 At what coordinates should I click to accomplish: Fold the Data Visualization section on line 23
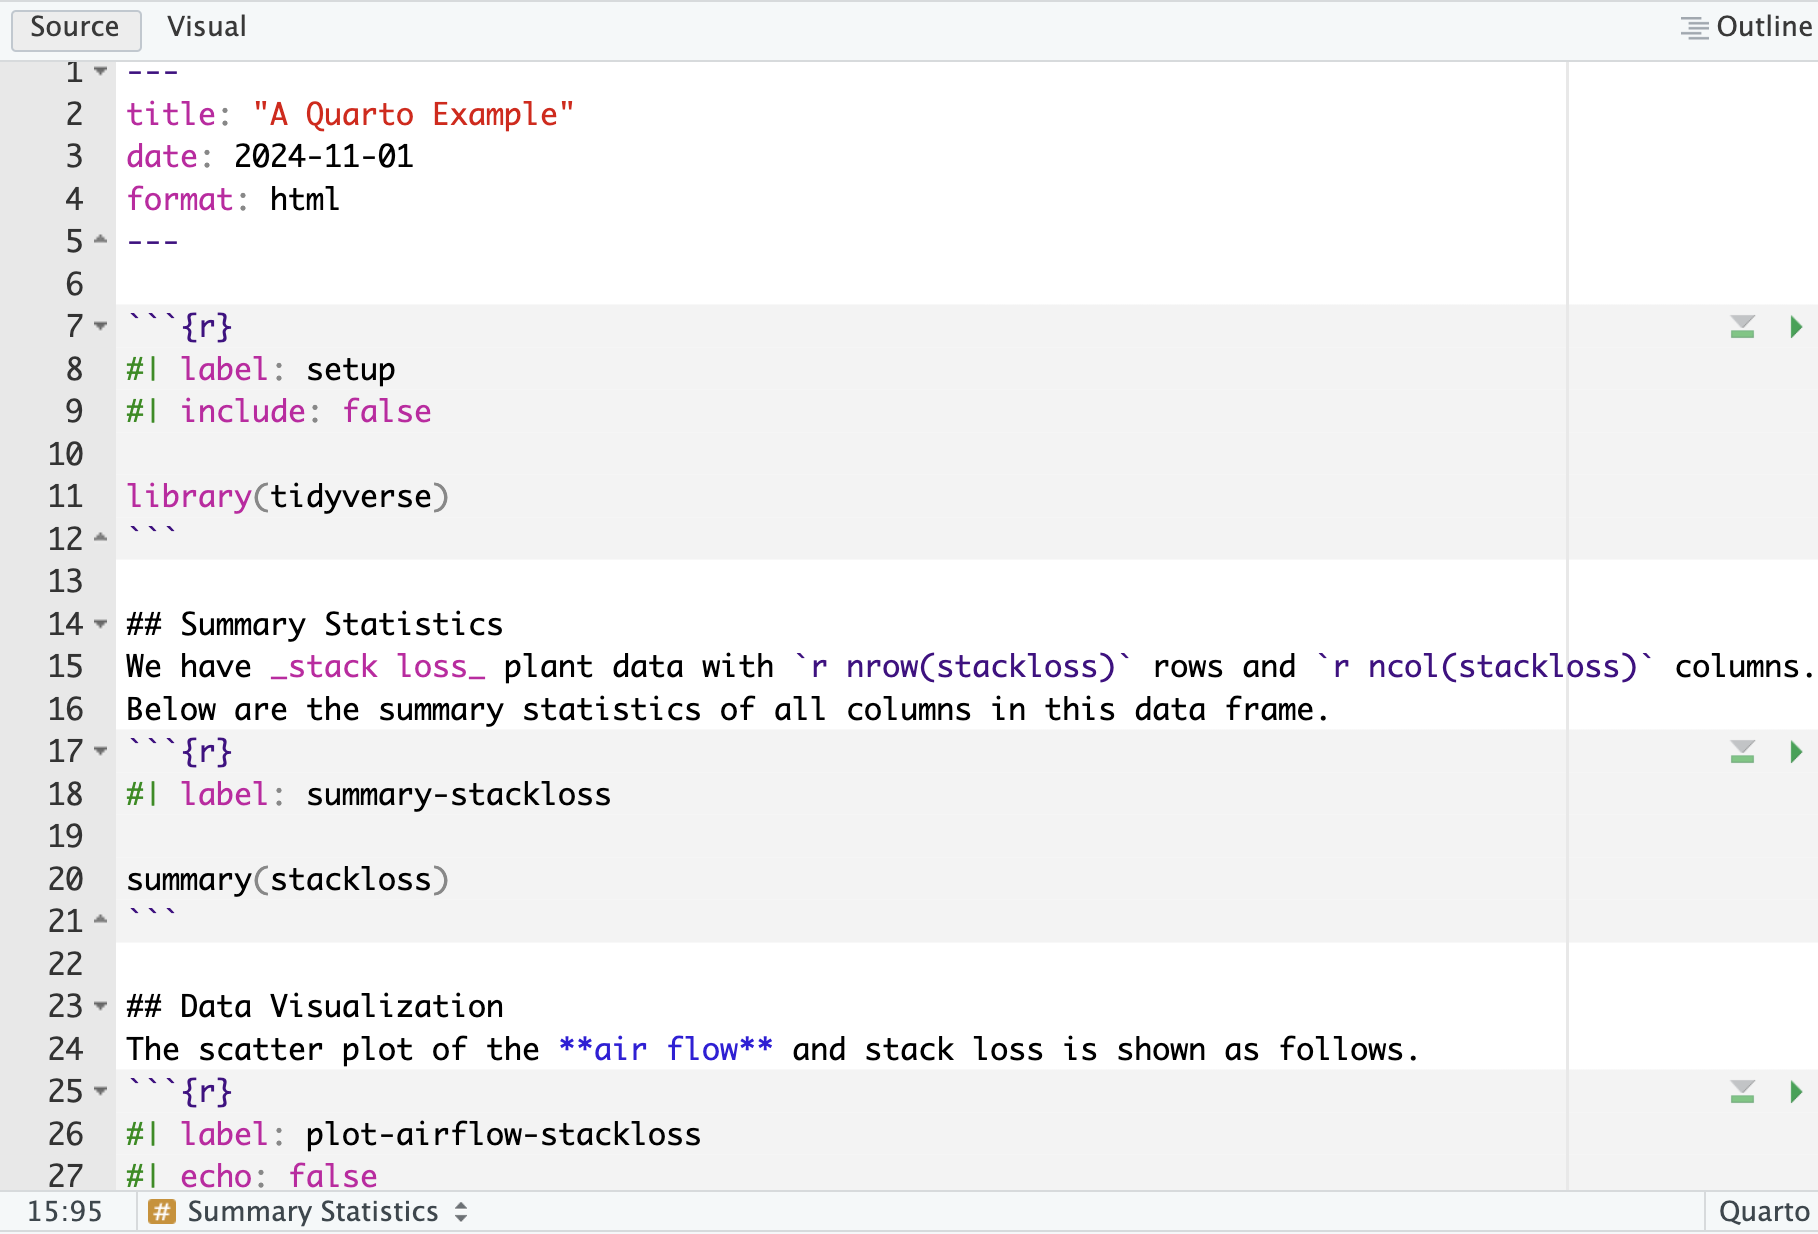[x=100, y=1006]
